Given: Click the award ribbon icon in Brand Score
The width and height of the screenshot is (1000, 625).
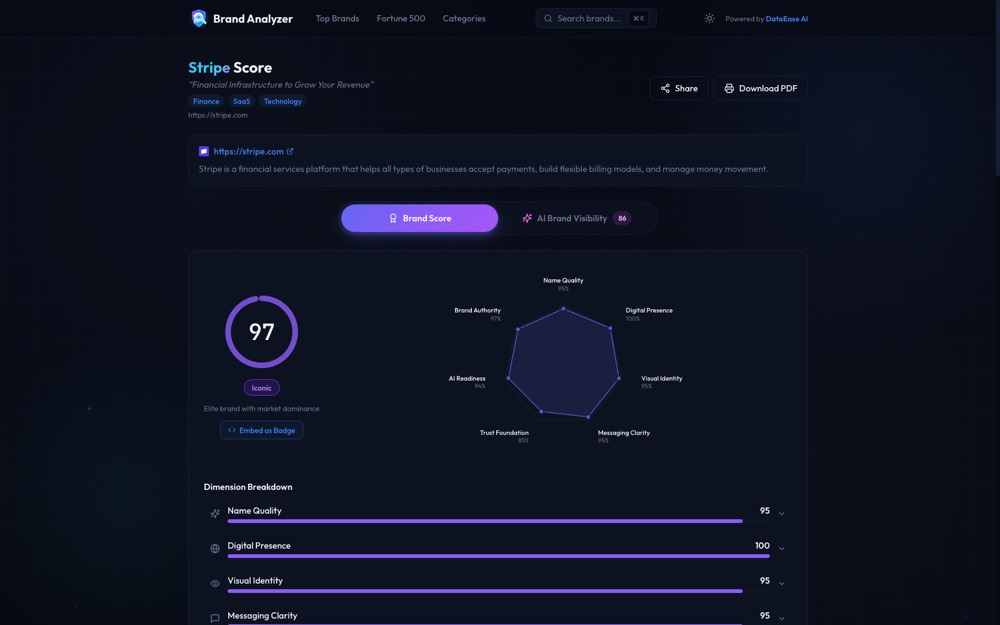Looking at the screenshot, I should (x=393, y=218).
